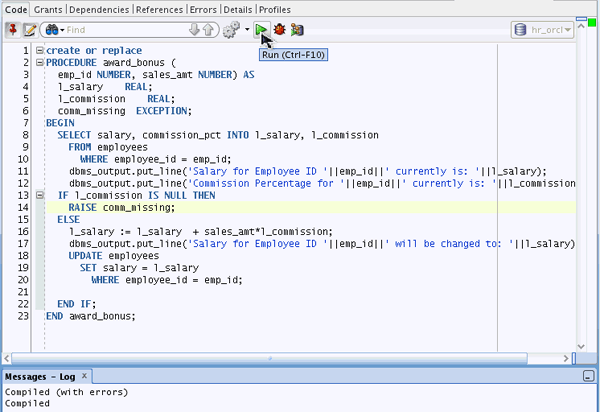Click the red Debug bug icon

click(x=279, y=30)
